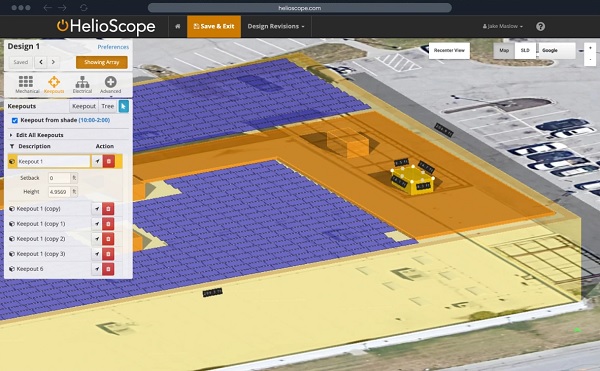Delete Keepout 1
This screenshot has height=371, width=600.
(109, 161)
